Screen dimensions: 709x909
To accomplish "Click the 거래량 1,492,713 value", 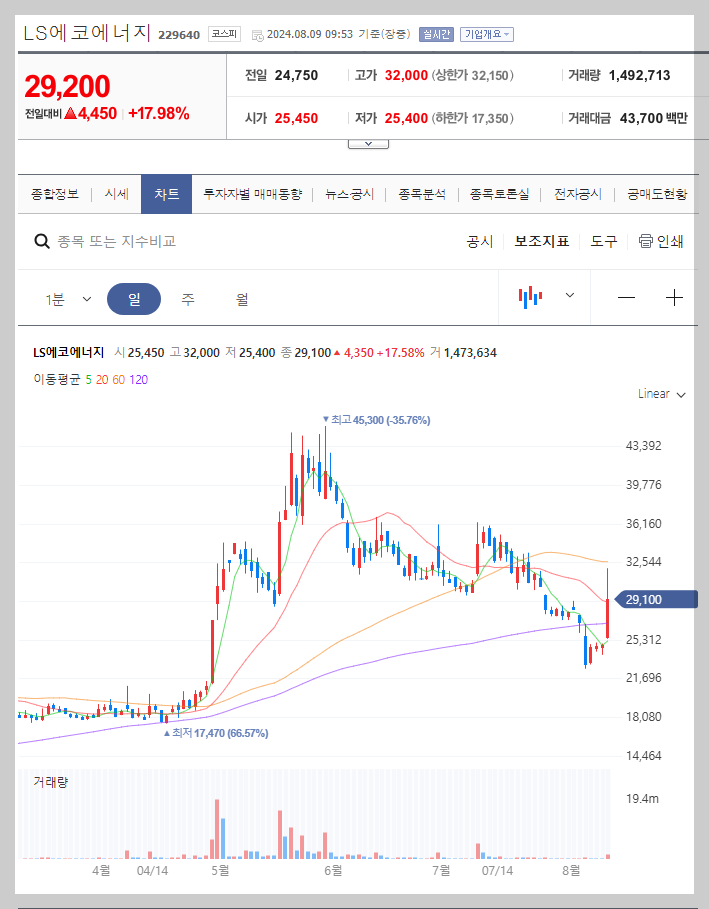I will 639,75.
